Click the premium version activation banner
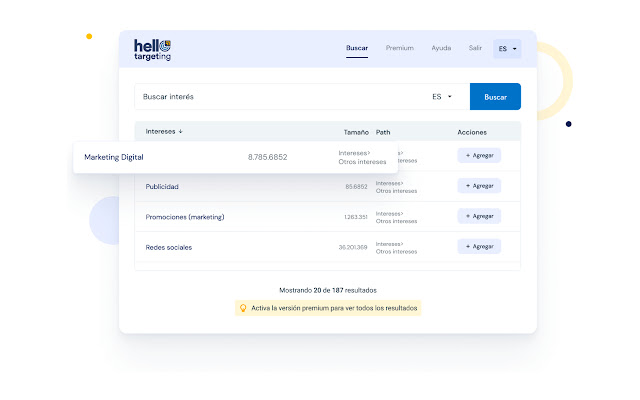The height and width of the screenshot is (400, 640). tap(328, 308)
